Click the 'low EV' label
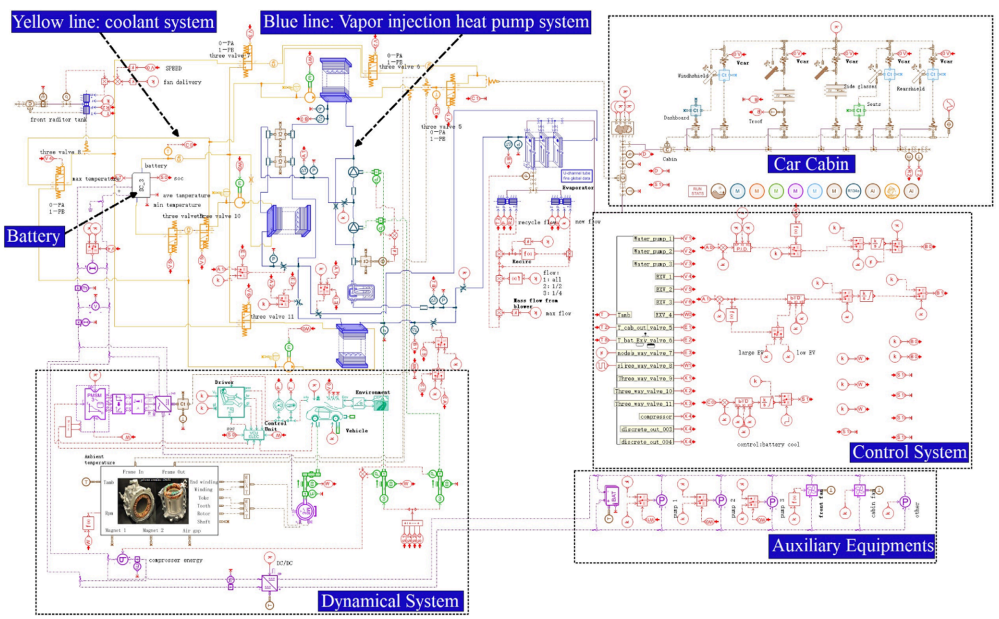 click(x=806, y=352)
